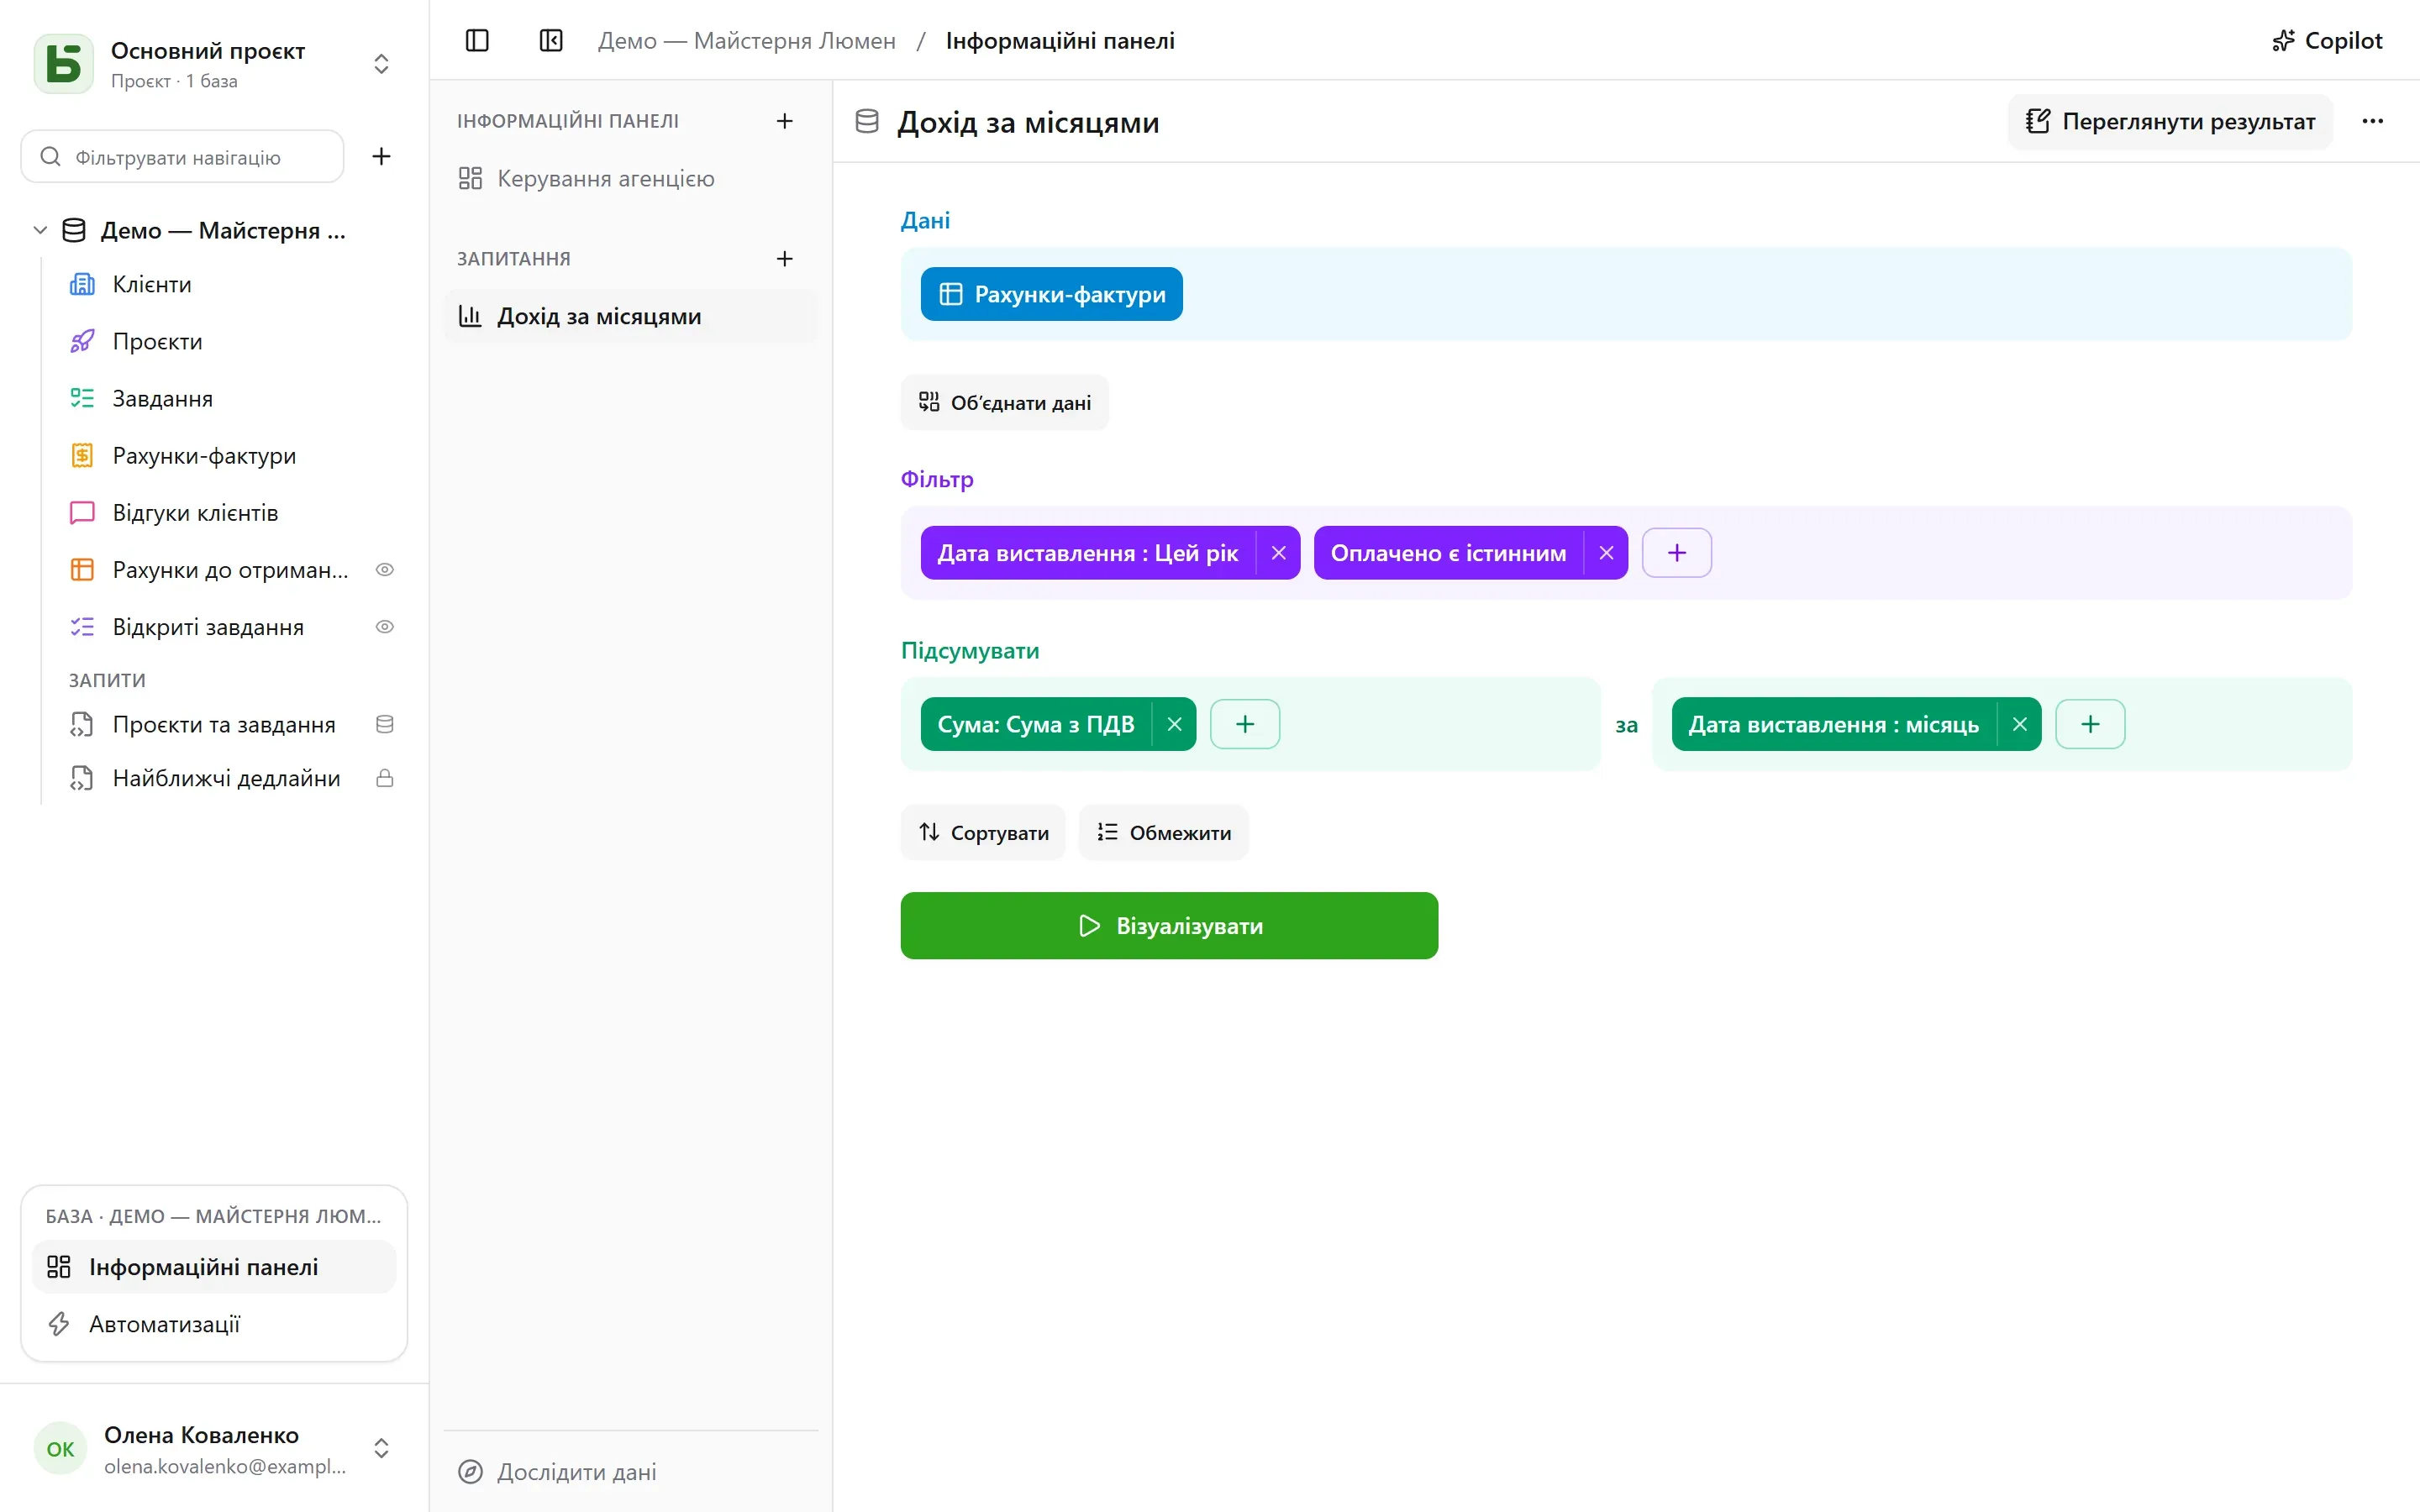Open the three-dot more options menu
Viewport: 2420px width, 1512px height.
point(2372,121)
